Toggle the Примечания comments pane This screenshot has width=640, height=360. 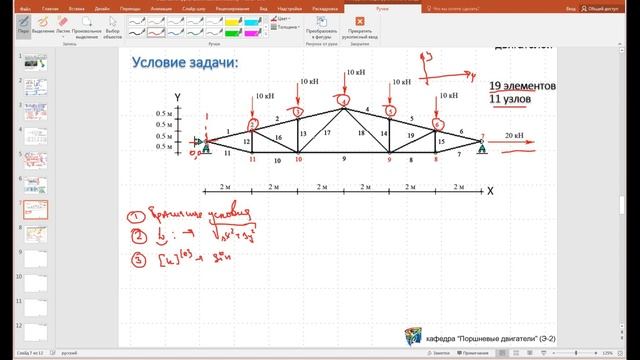click(473, 353)
